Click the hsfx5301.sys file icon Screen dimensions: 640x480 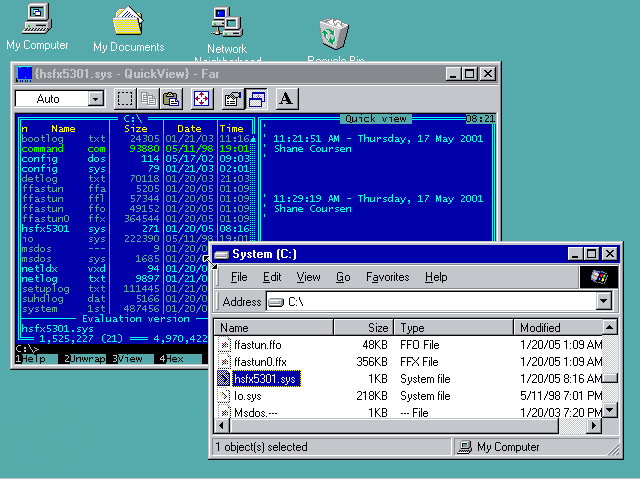pos(224,379)
